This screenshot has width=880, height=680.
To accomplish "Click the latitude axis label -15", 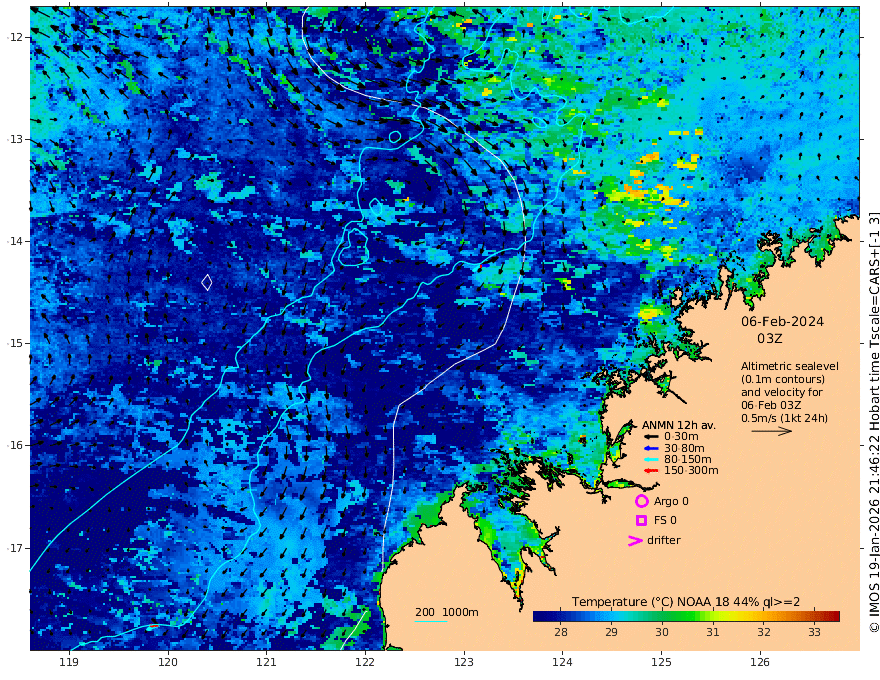I will [15, 343].
